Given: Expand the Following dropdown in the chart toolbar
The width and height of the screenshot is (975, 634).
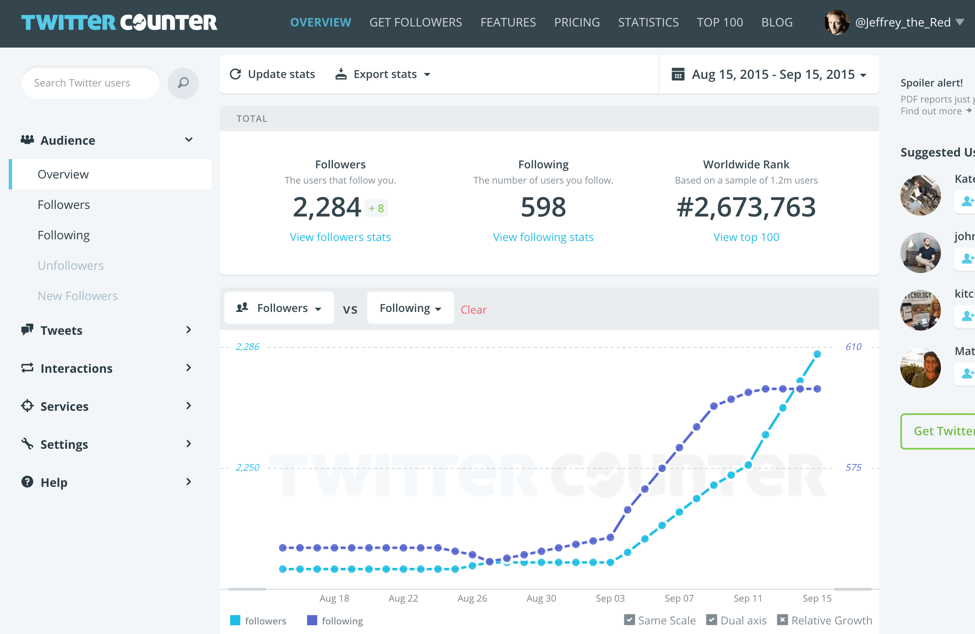Looking at the screenshot, I should click(x=410, y=307).
